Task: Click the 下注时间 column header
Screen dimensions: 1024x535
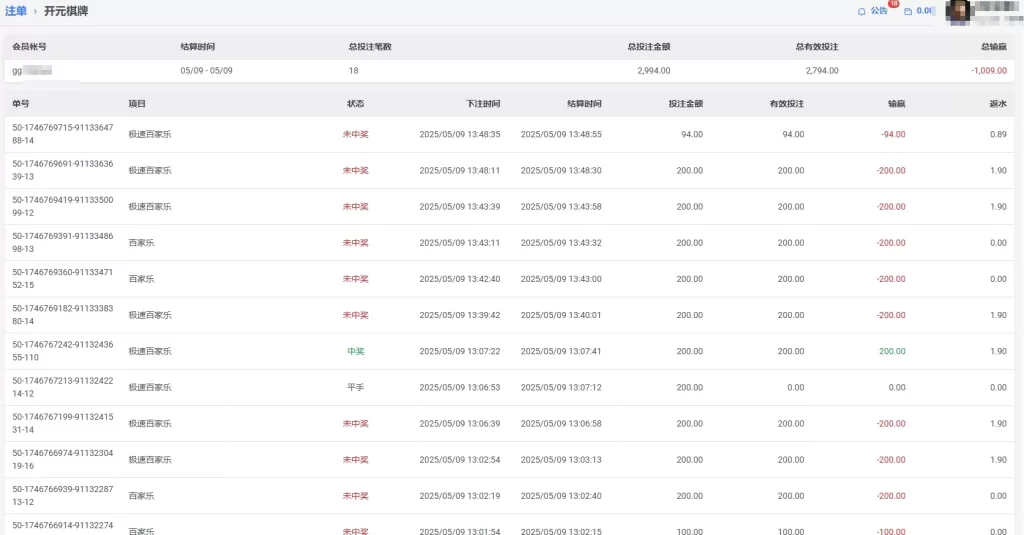Action: click(483, 103)
